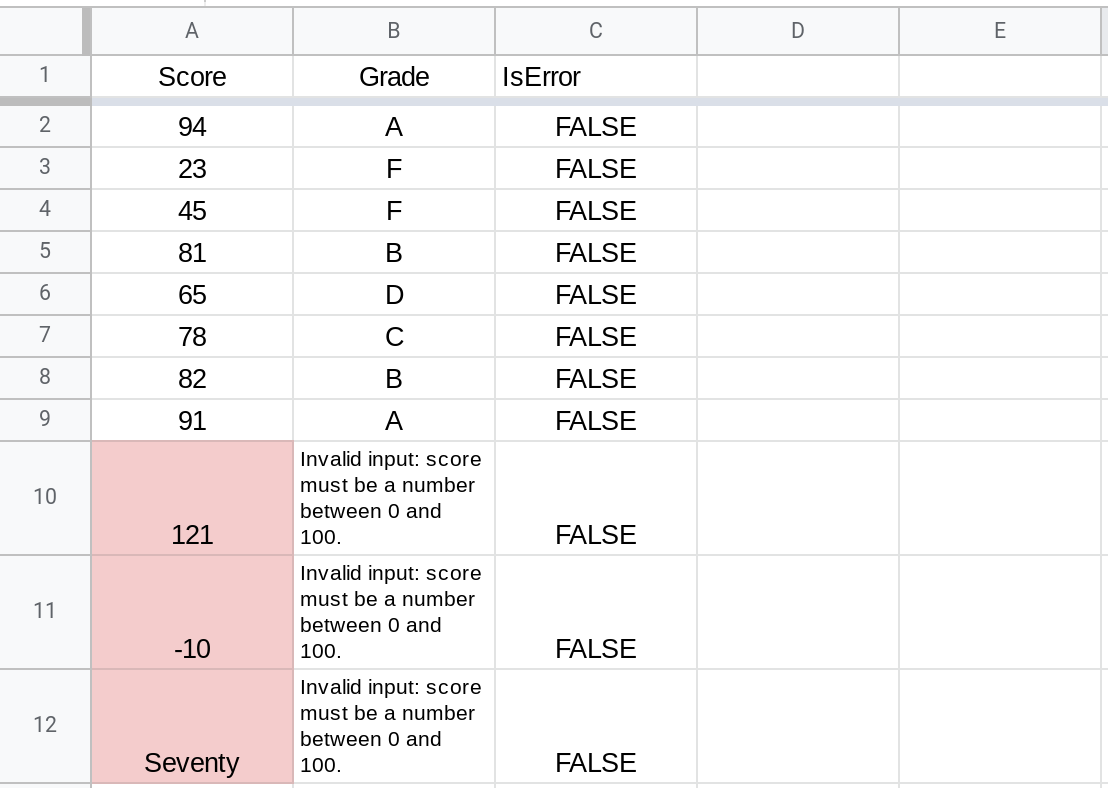This screenshot has height=788, width=1108.
Task: Select empty cell D5
Action: (x=798, y=252)
